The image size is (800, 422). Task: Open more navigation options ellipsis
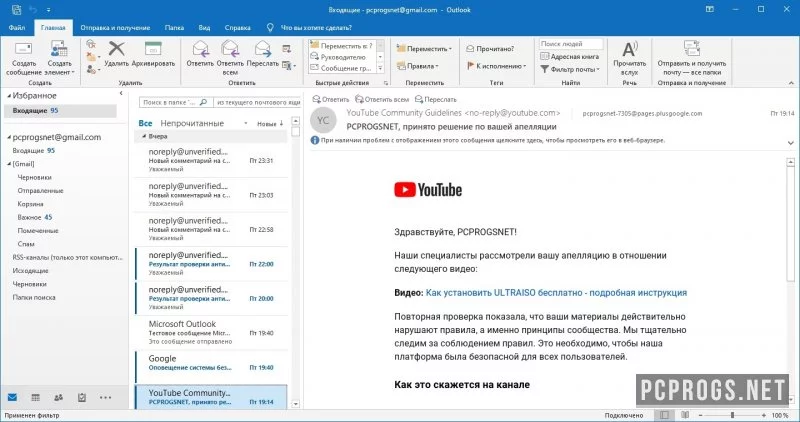click(x=105, y=398)
